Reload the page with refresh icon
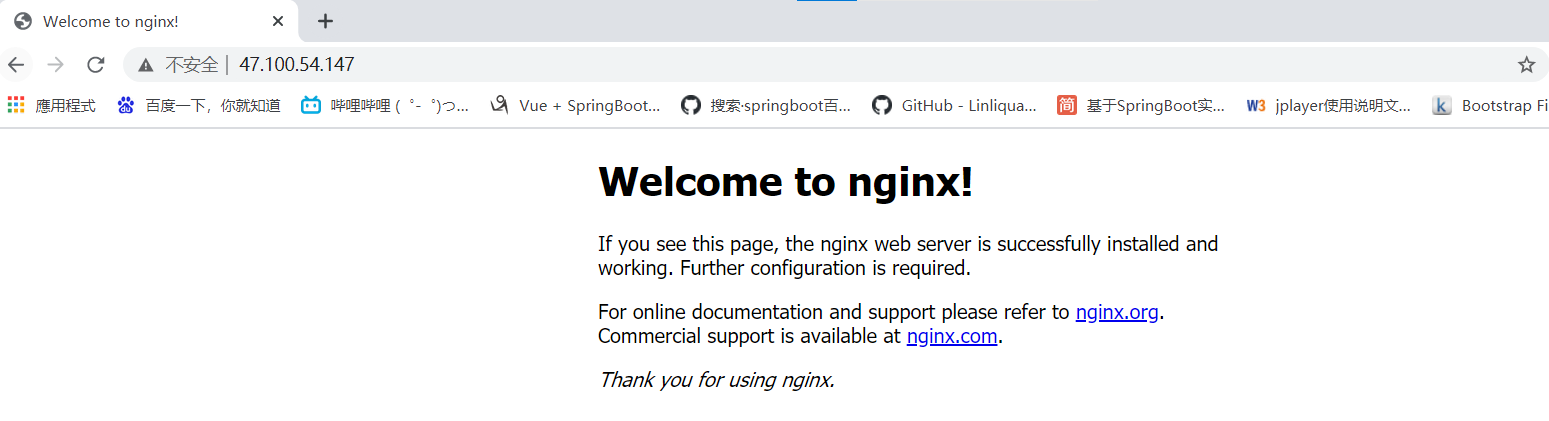The image size is (1549, 421). coord(96,65)
